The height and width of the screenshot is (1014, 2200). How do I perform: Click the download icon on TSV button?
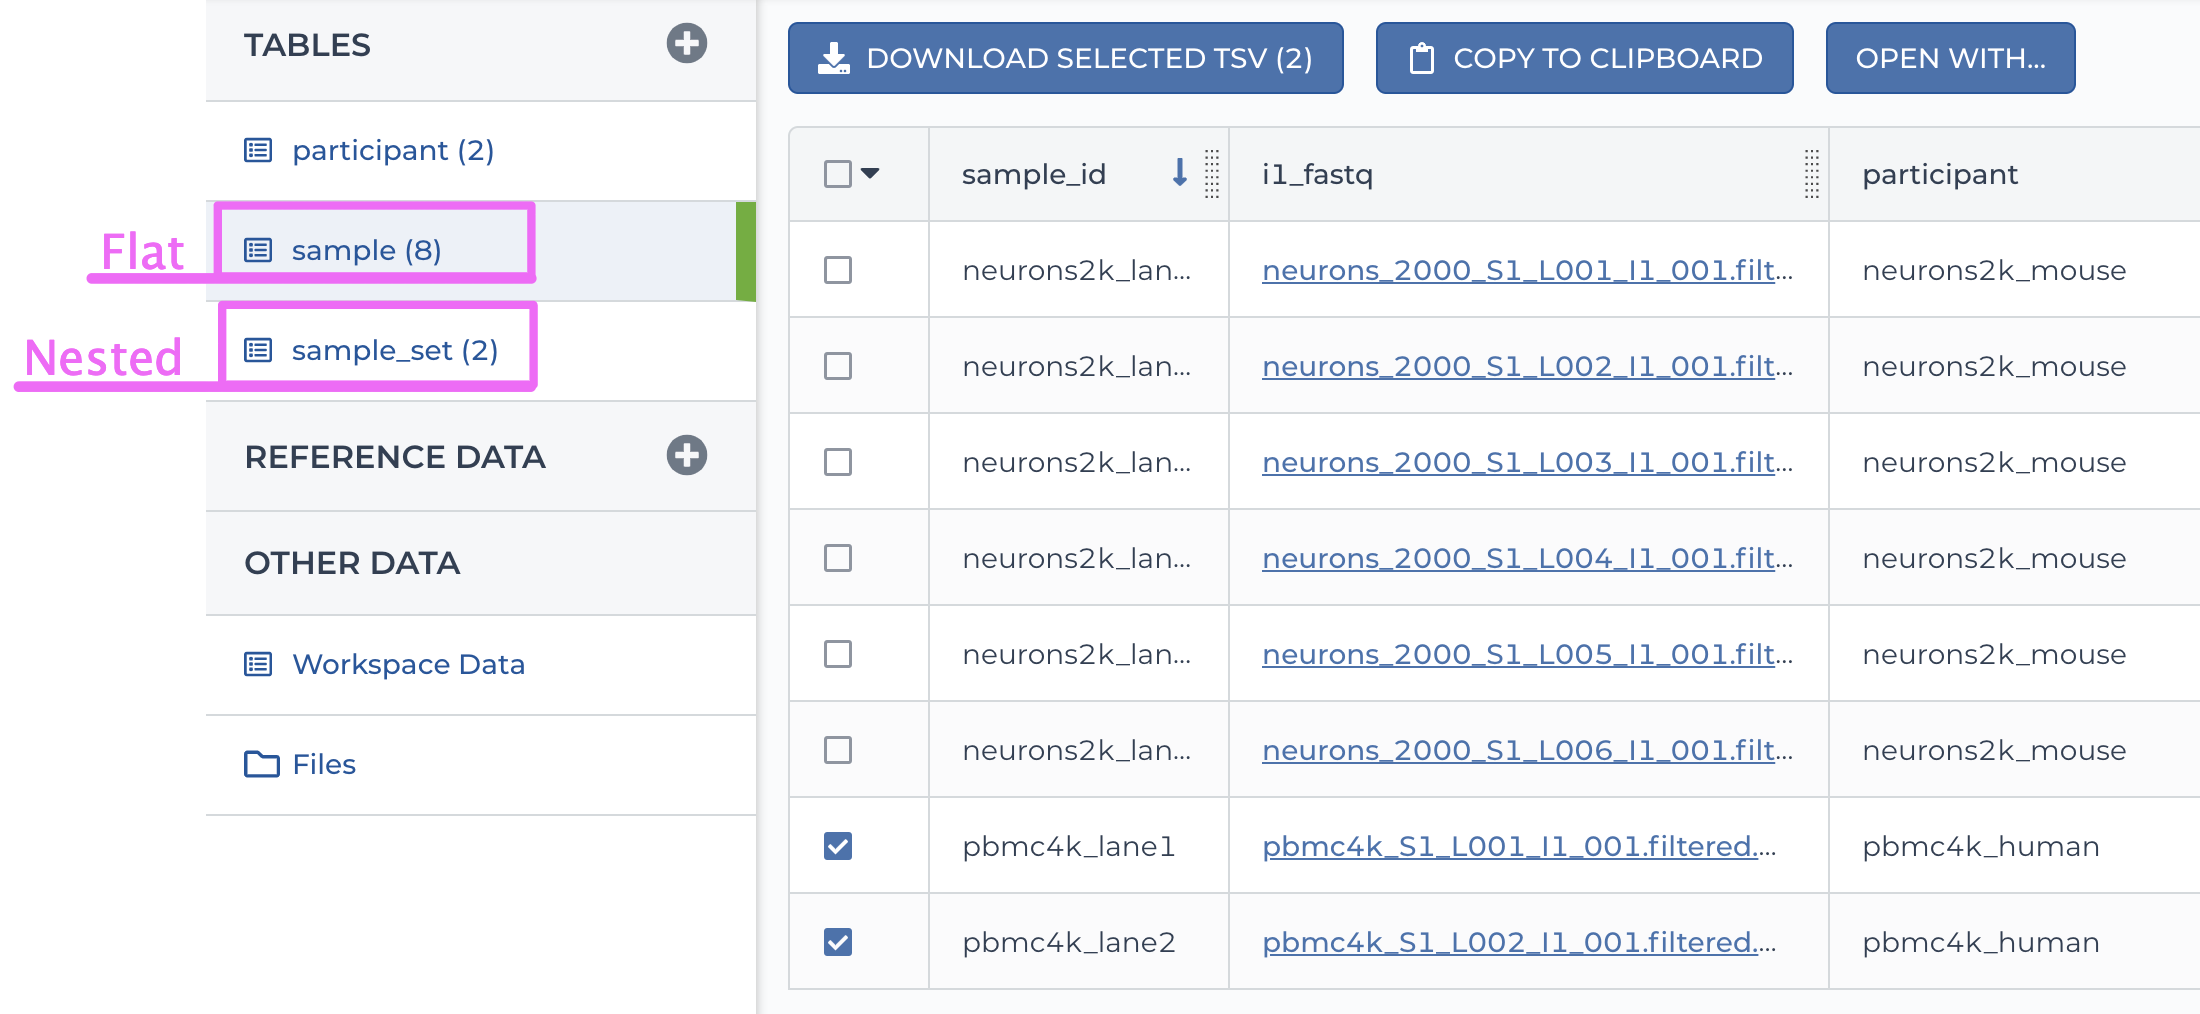(x=834, y=58)
